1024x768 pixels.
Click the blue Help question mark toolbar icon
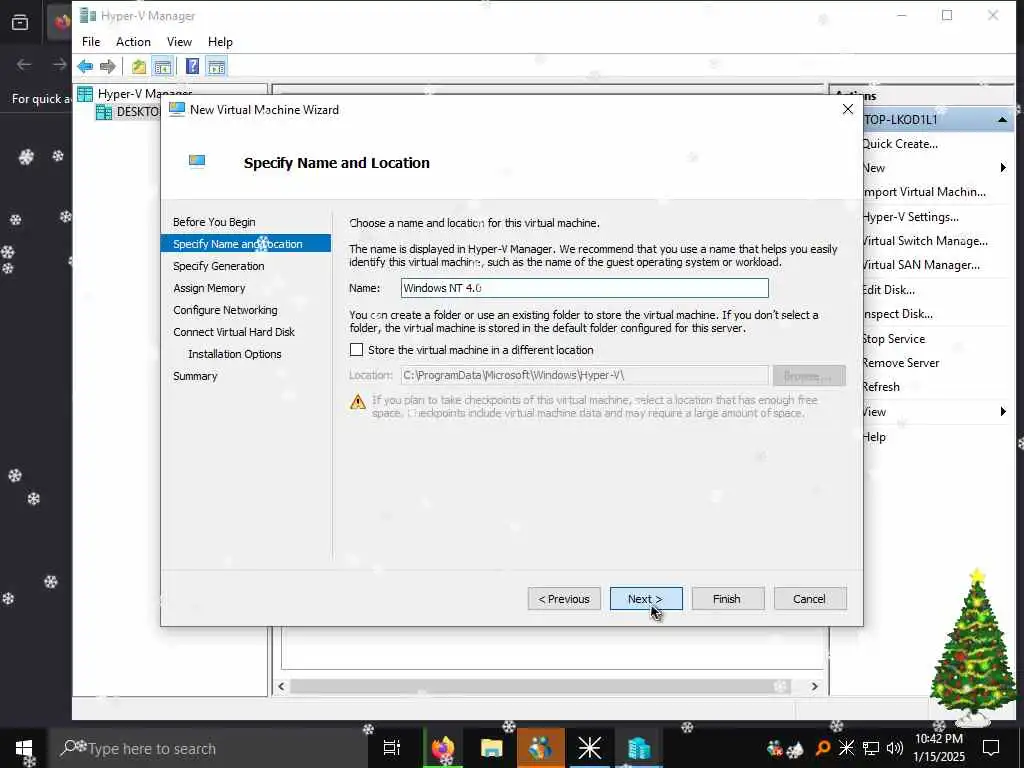tap(192, 66)
